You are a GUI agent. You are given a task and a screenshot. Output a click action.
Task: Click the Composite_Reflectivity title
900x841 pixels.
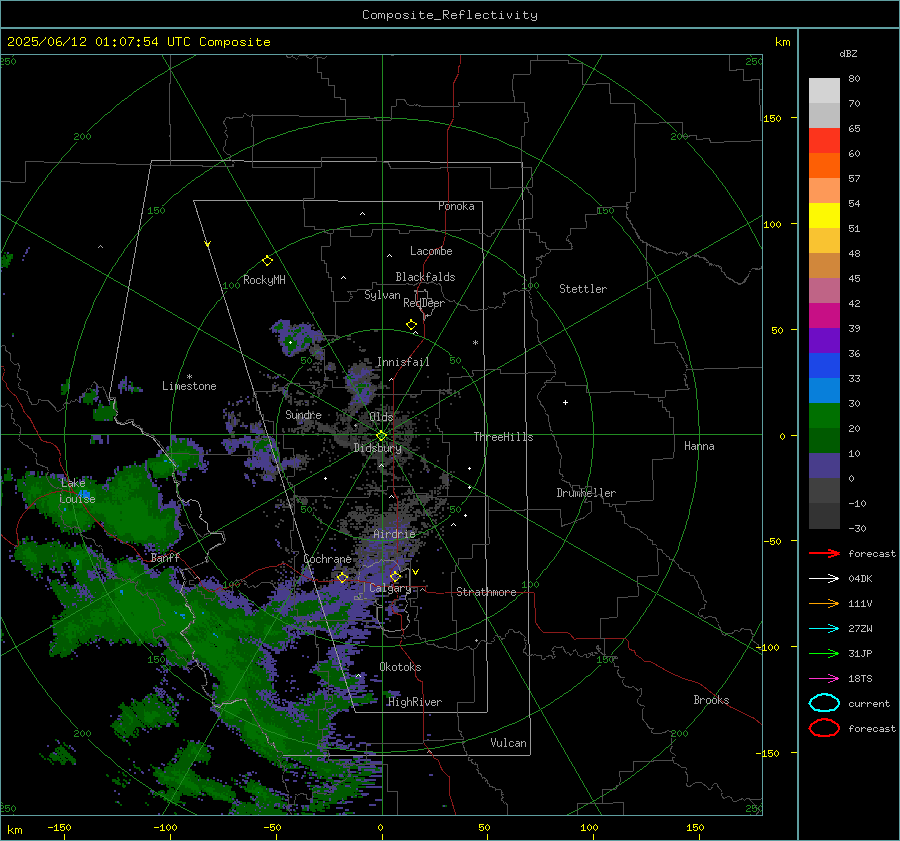(x=449, y=15)
